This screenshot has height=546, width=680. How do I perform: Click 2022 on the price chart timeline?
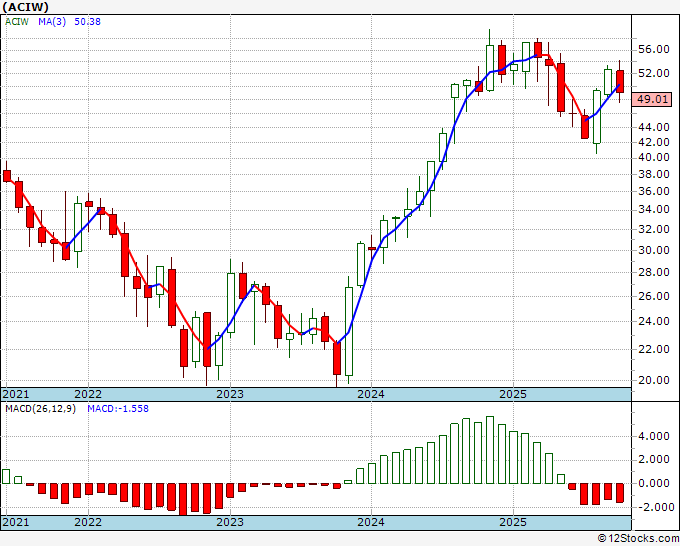[88, 394]
